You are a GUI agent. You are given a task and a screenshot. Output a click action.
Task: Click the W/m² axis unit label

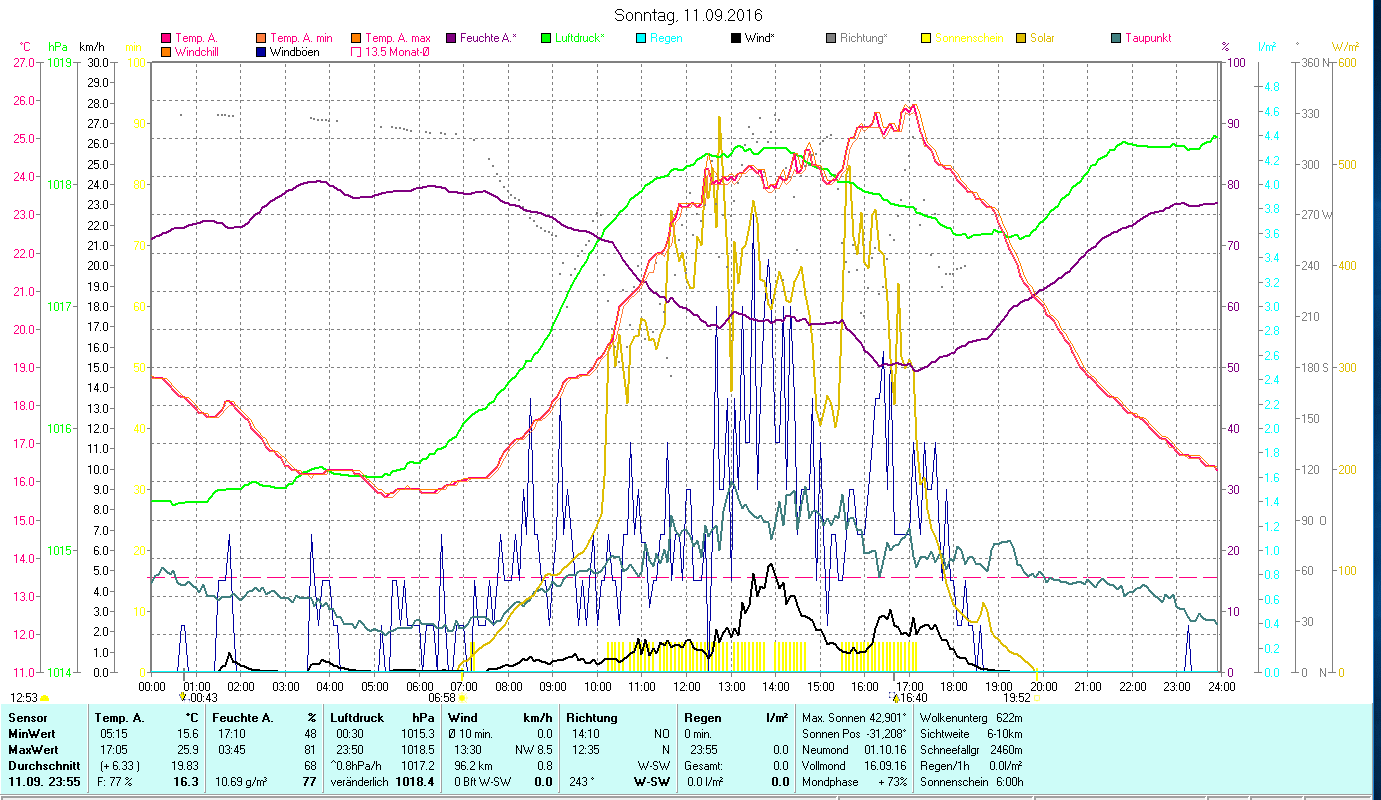(1345, 47)
